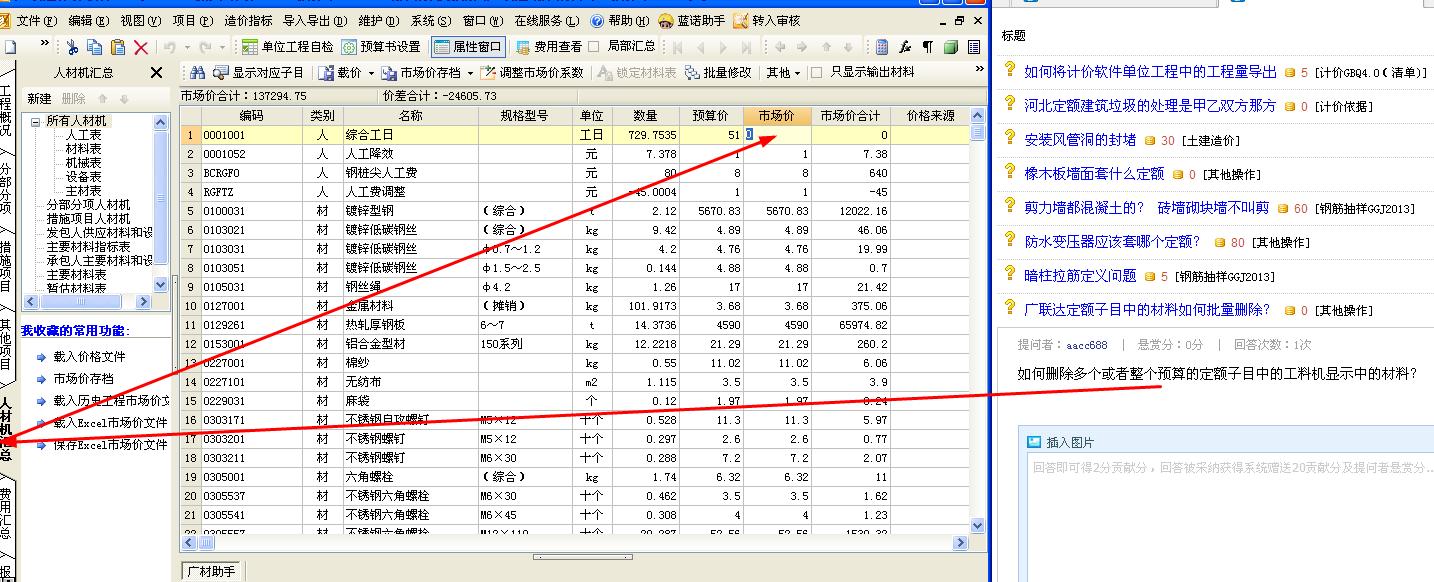Image resolution: width=1434 pixels, height=582 pixels.
Task: Open the 帮助 menu
Action: click(x=621, y=20)
